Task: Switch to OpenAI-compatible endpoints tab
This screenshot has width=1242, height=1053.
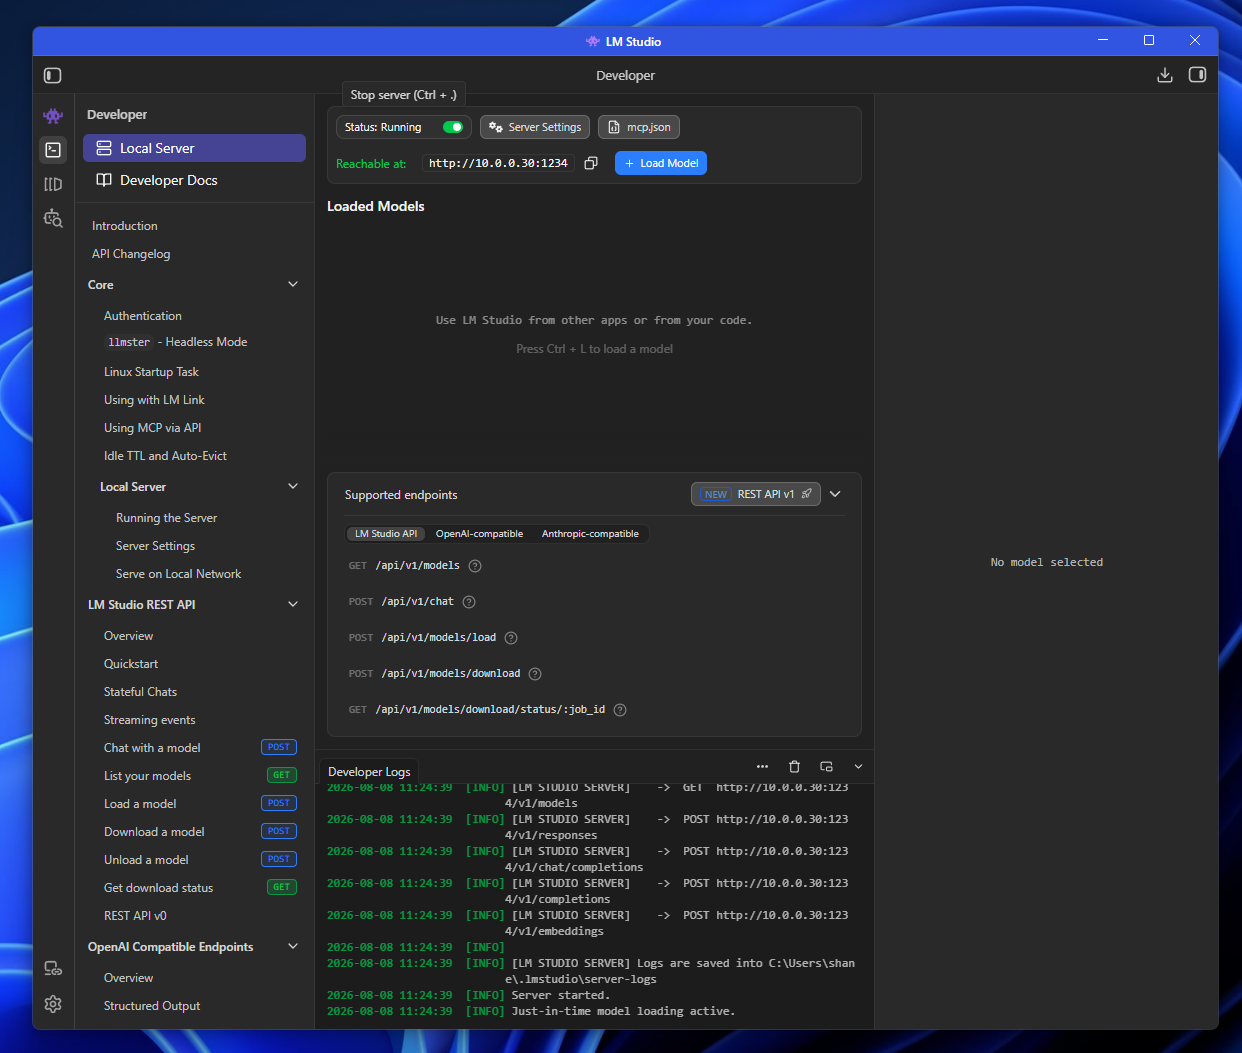Action: (x=479, y=534)
